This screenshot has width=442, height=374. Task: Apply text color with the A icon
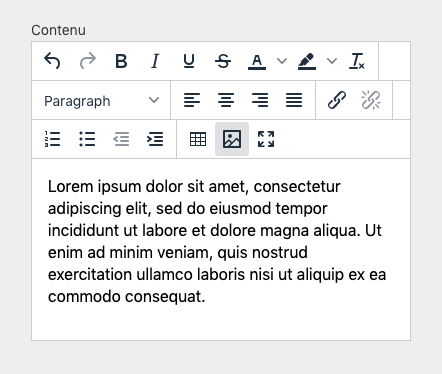click(257, 61)
